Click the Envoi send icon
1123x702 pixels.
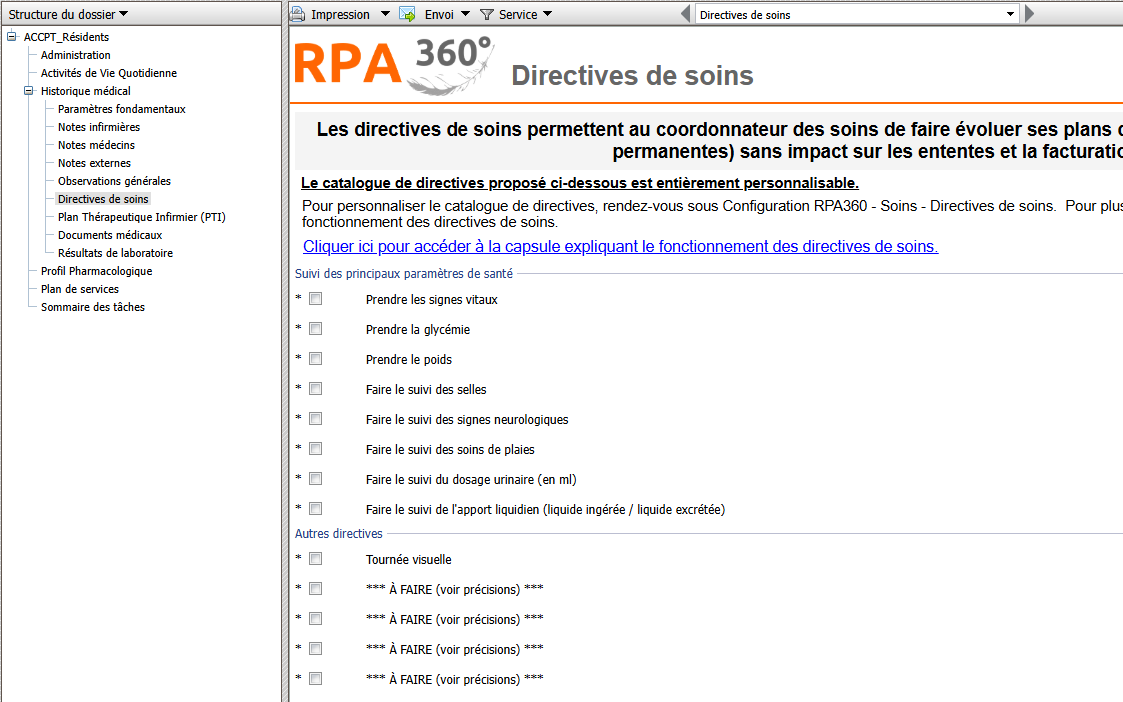(x=408, y=14)
